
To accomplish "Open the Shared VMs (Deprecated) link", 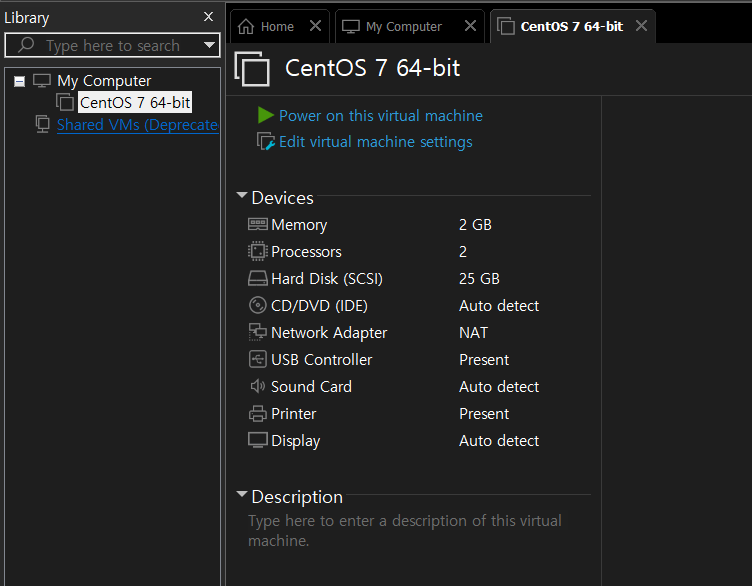I will point(138,125).
